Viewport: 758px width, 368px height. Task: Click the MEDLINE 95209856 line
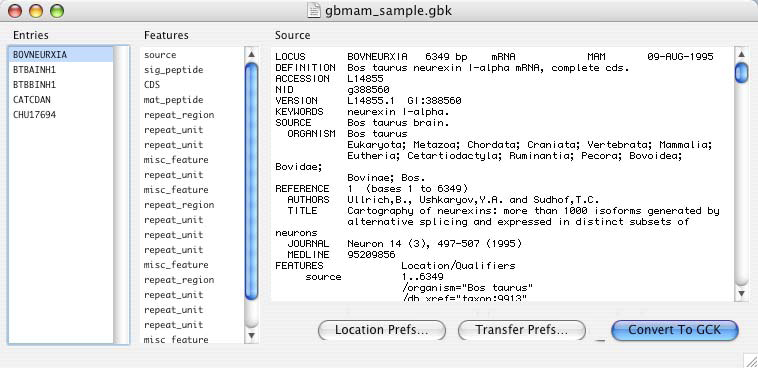click(341, 255)
